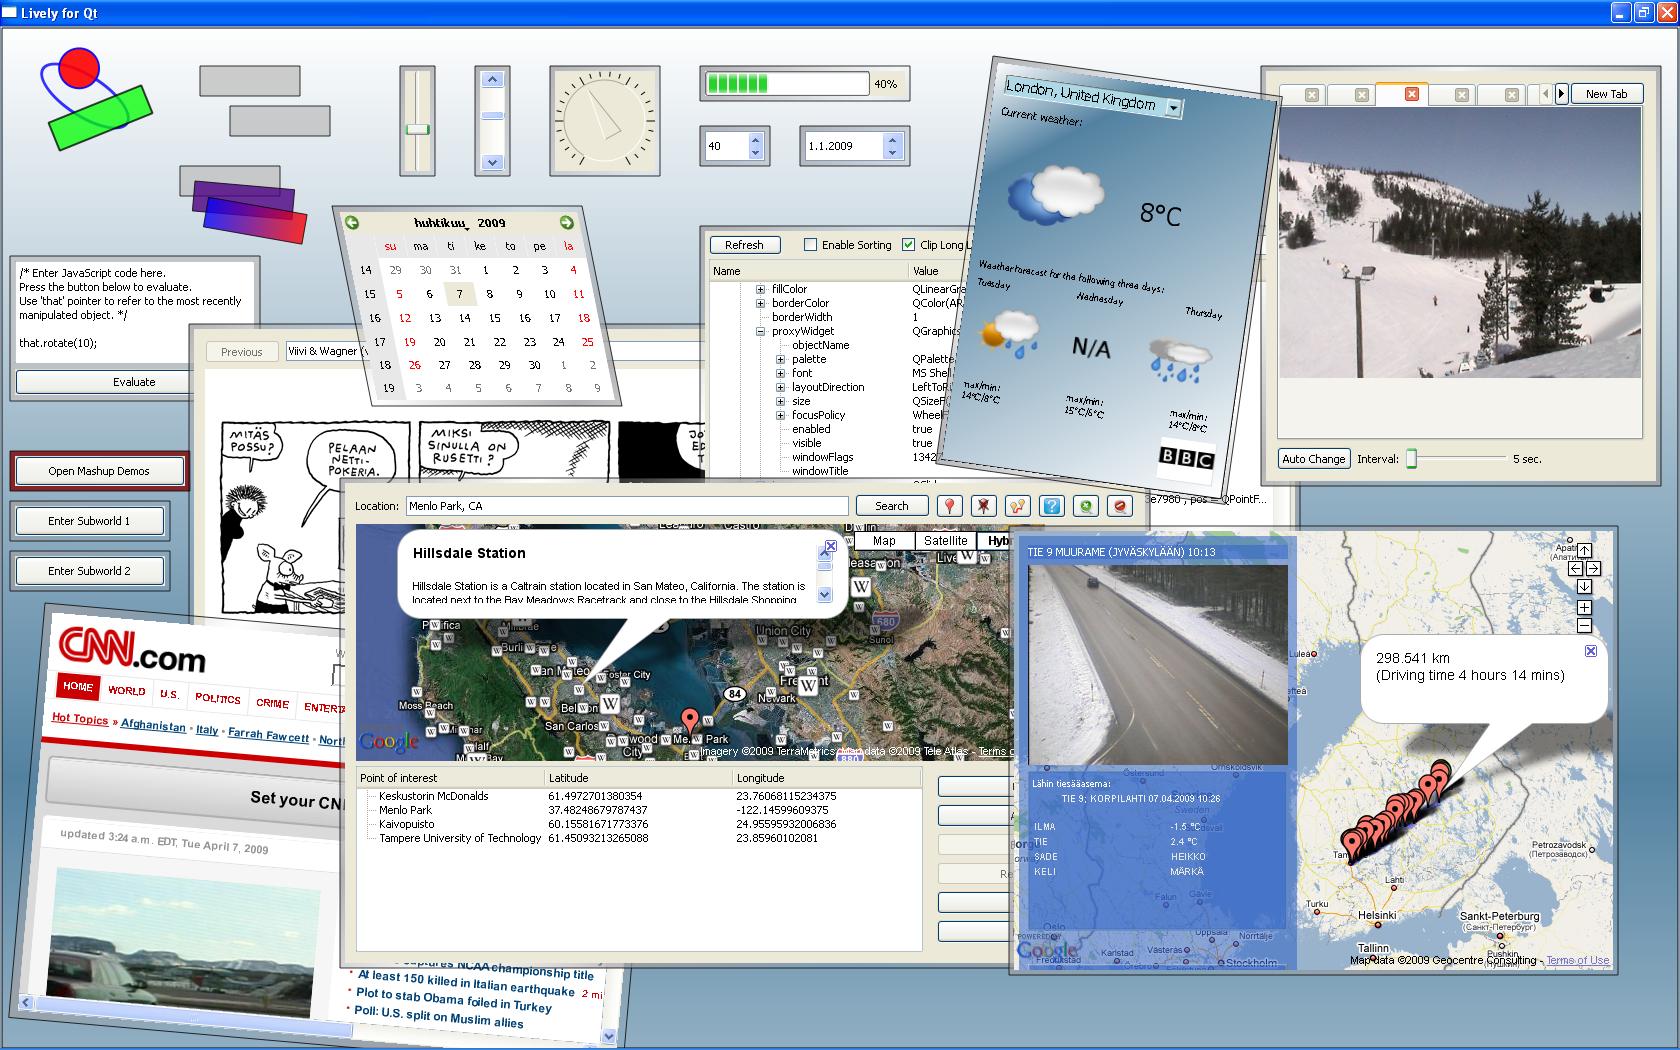Click Open Mashup Demos button
The width and height of the screenshot is (1680, 1050).
99,471
